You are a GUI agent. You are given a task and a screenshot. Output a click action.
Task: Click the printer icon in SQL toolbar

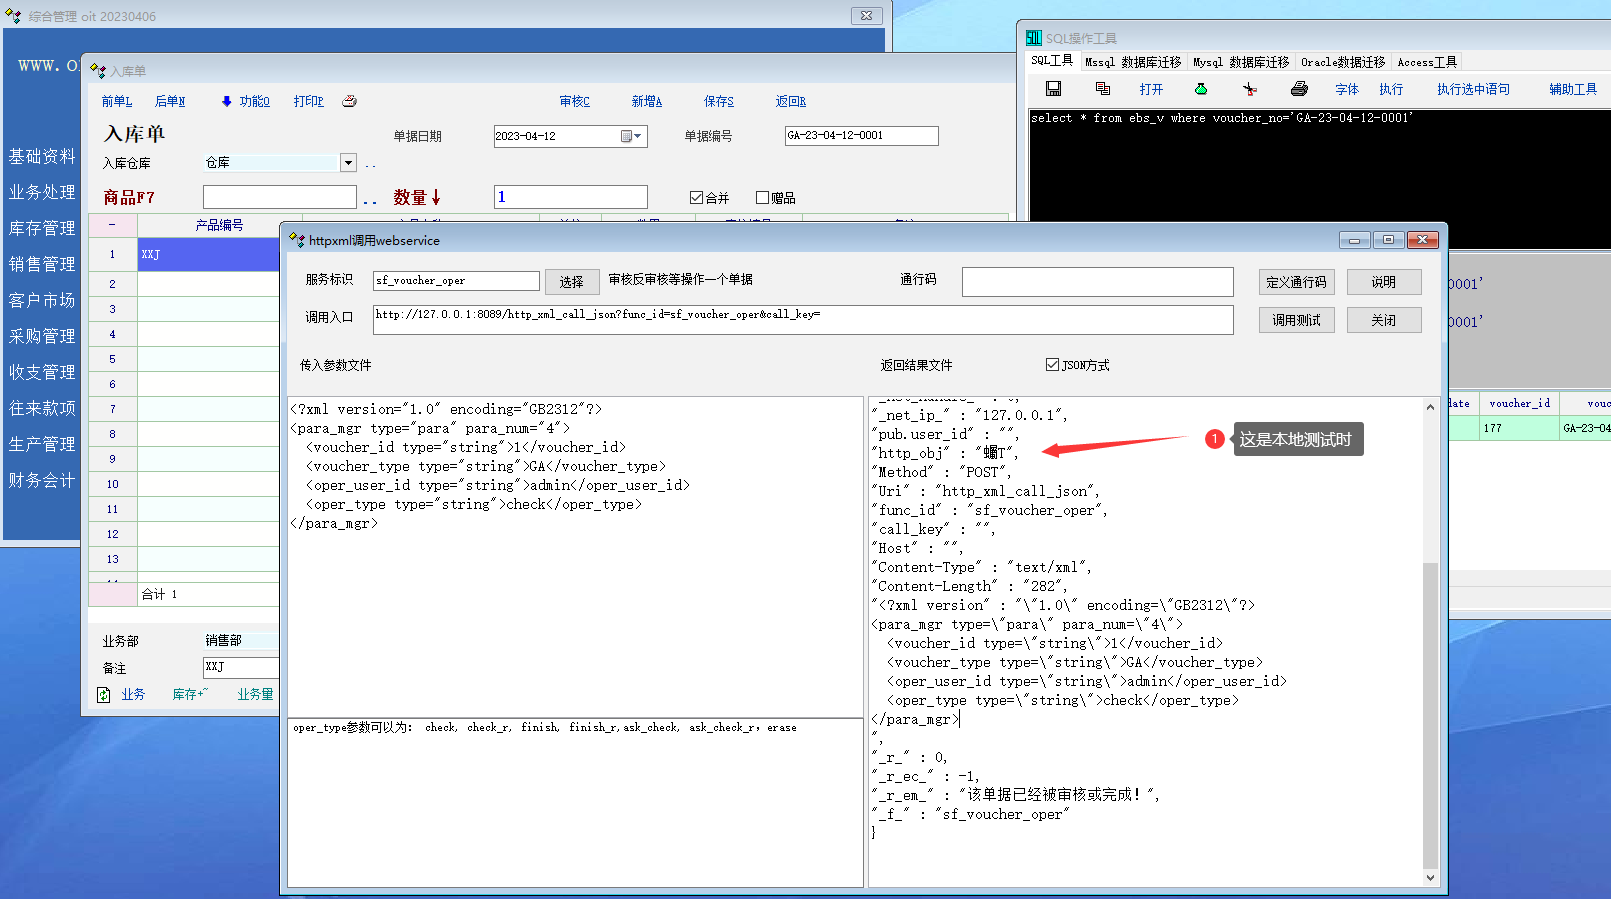[1299, 89]
